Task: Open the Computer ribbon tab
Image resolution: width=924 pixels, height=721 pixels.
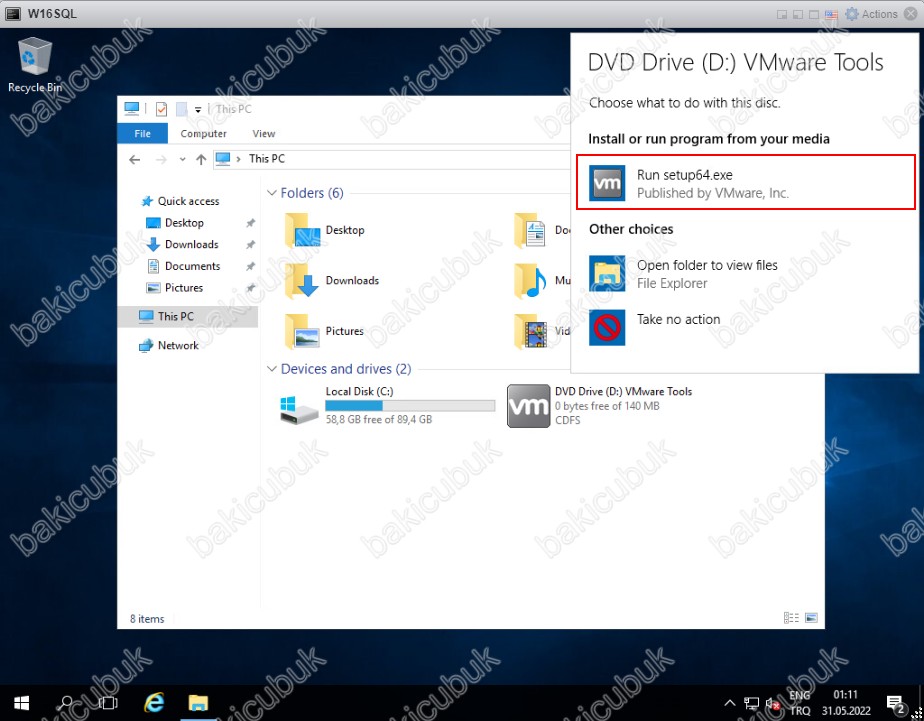Action: [203, 134]
